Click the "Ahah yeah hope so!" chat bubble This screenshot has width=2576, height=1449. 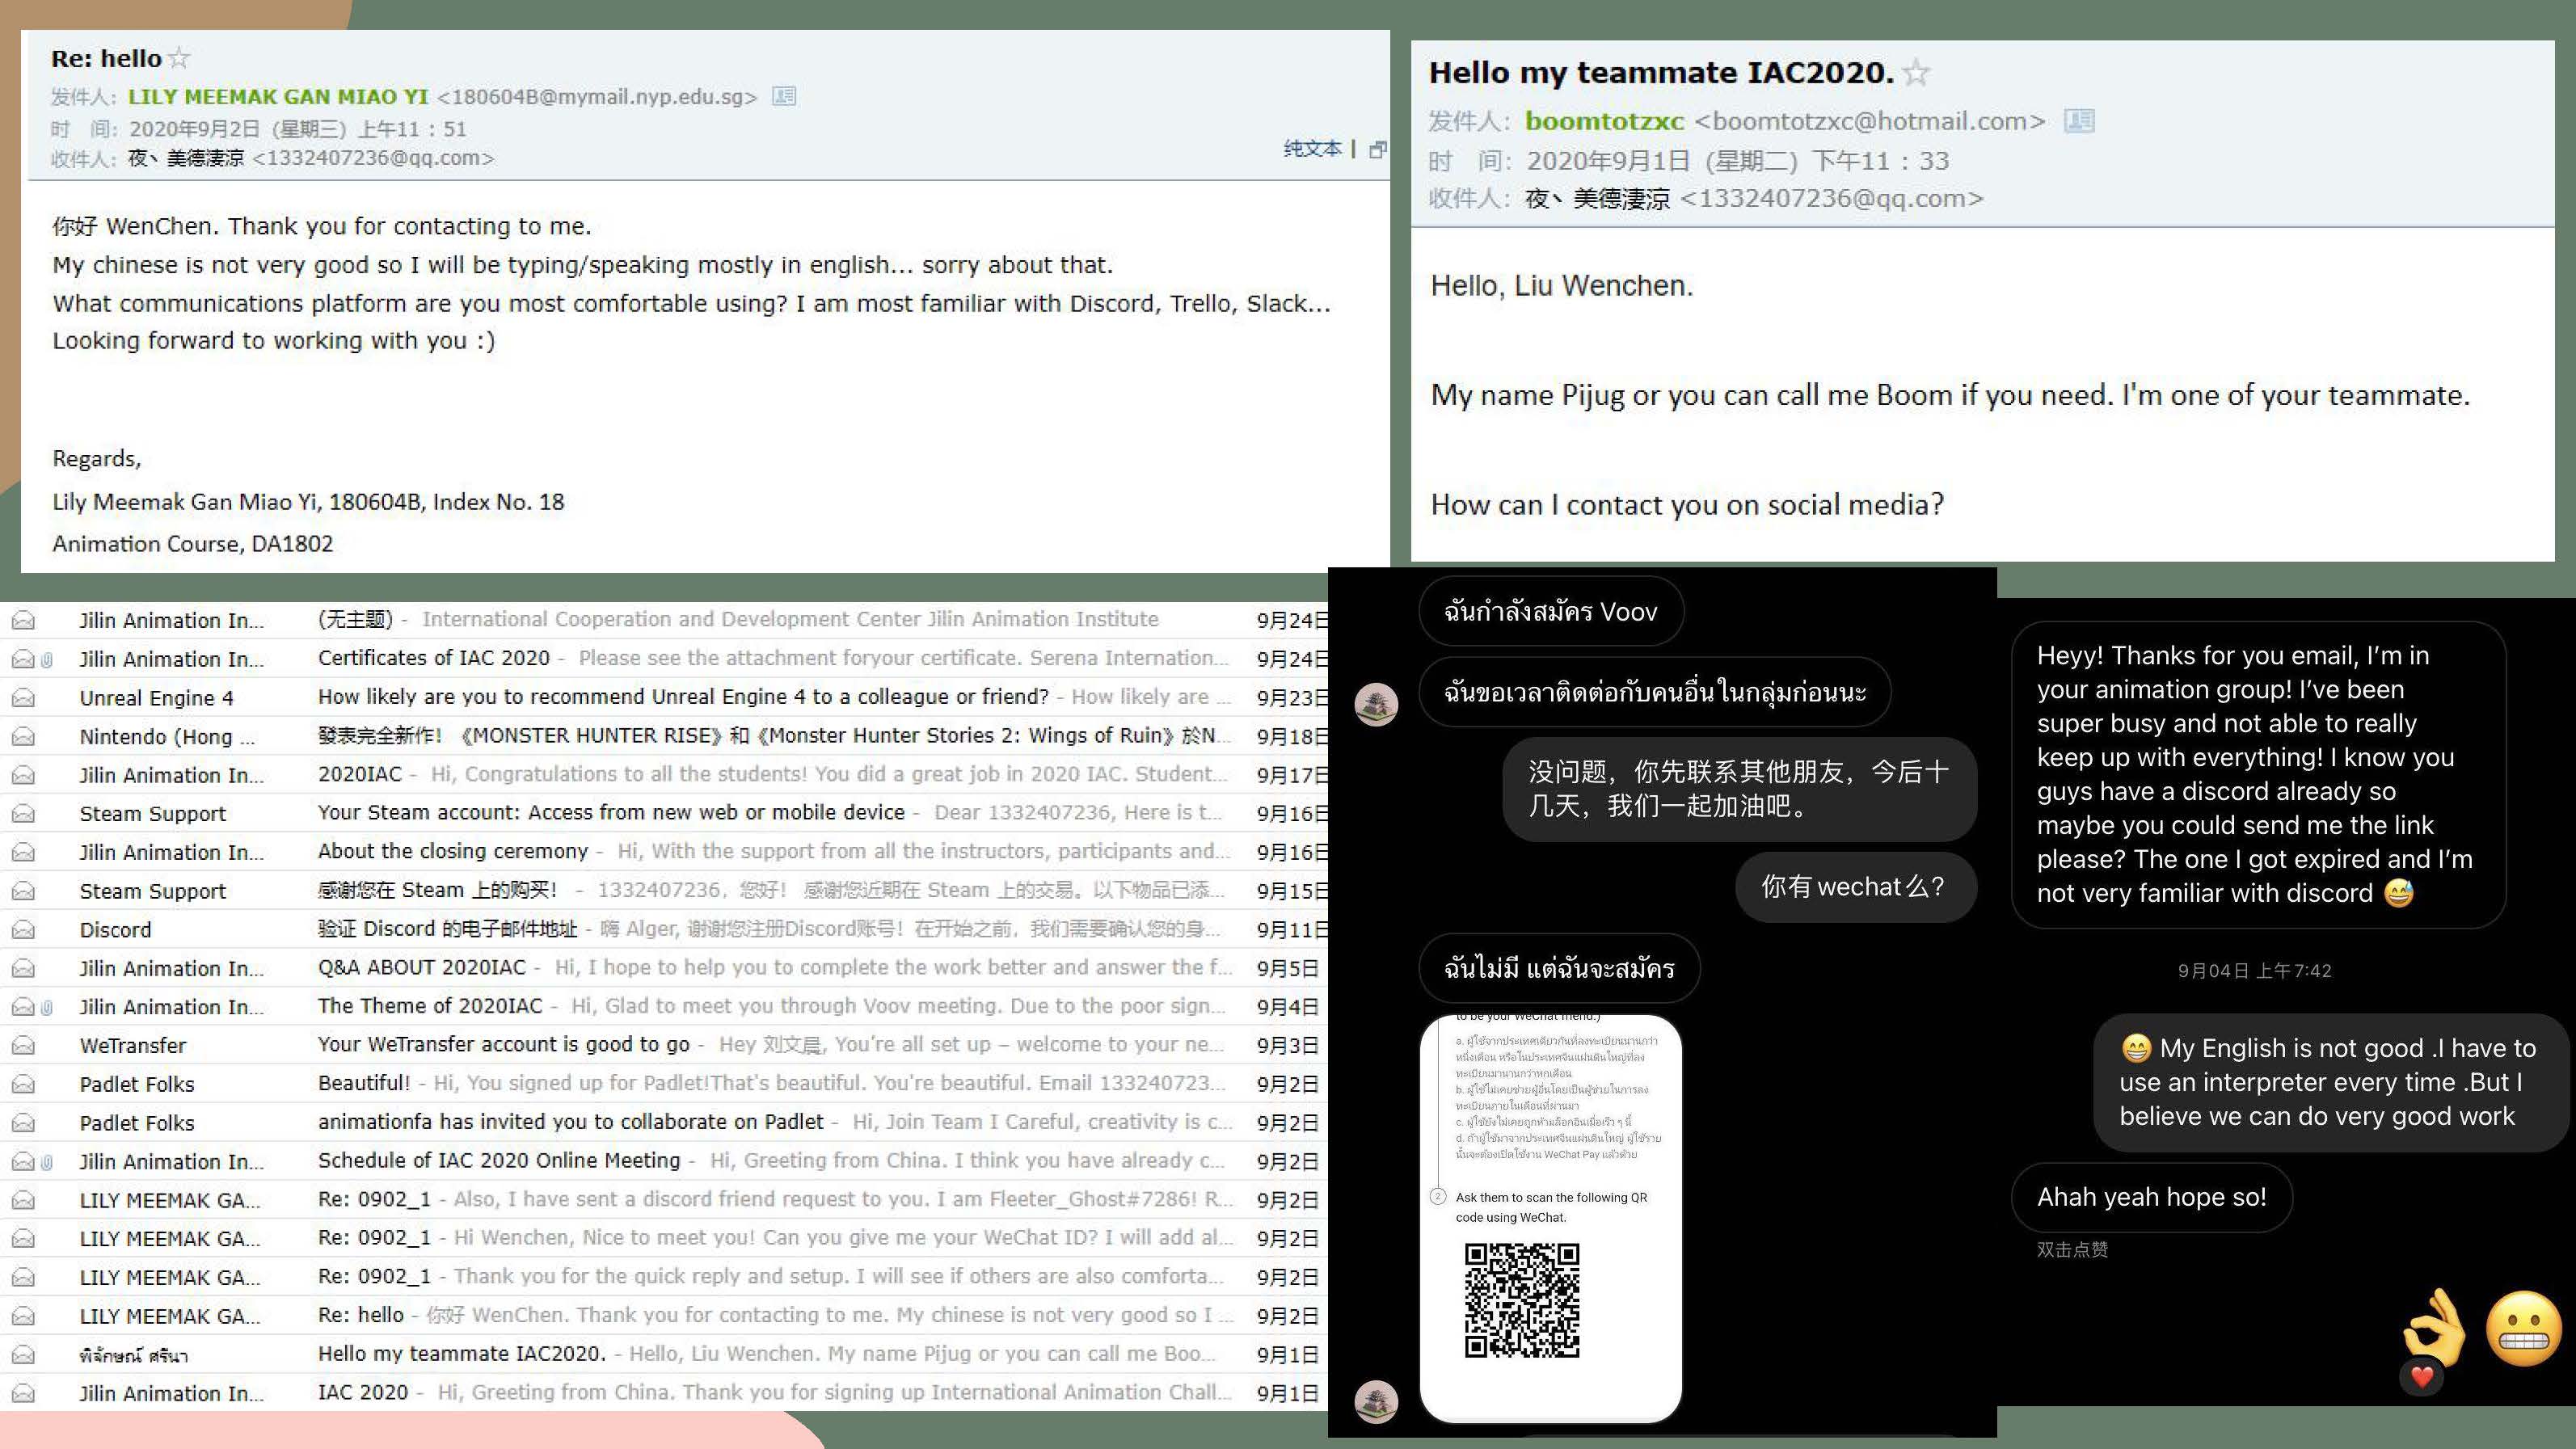coord(2152,1197)
